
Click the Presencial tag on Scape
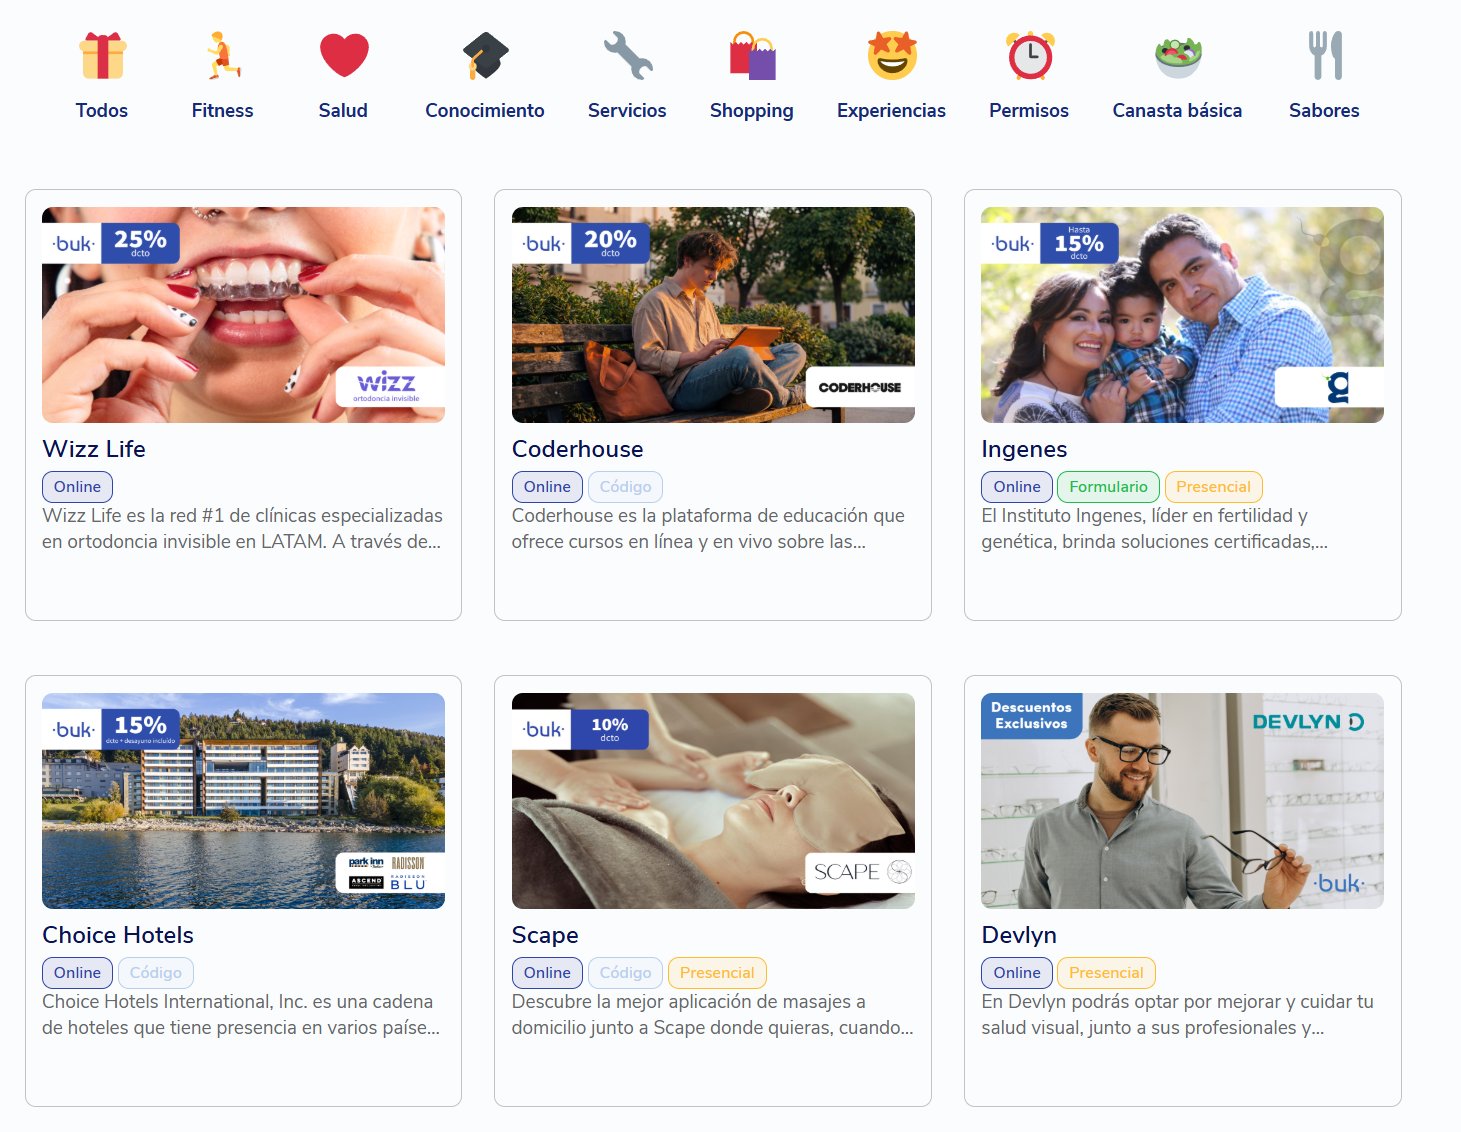click(717, 973)
